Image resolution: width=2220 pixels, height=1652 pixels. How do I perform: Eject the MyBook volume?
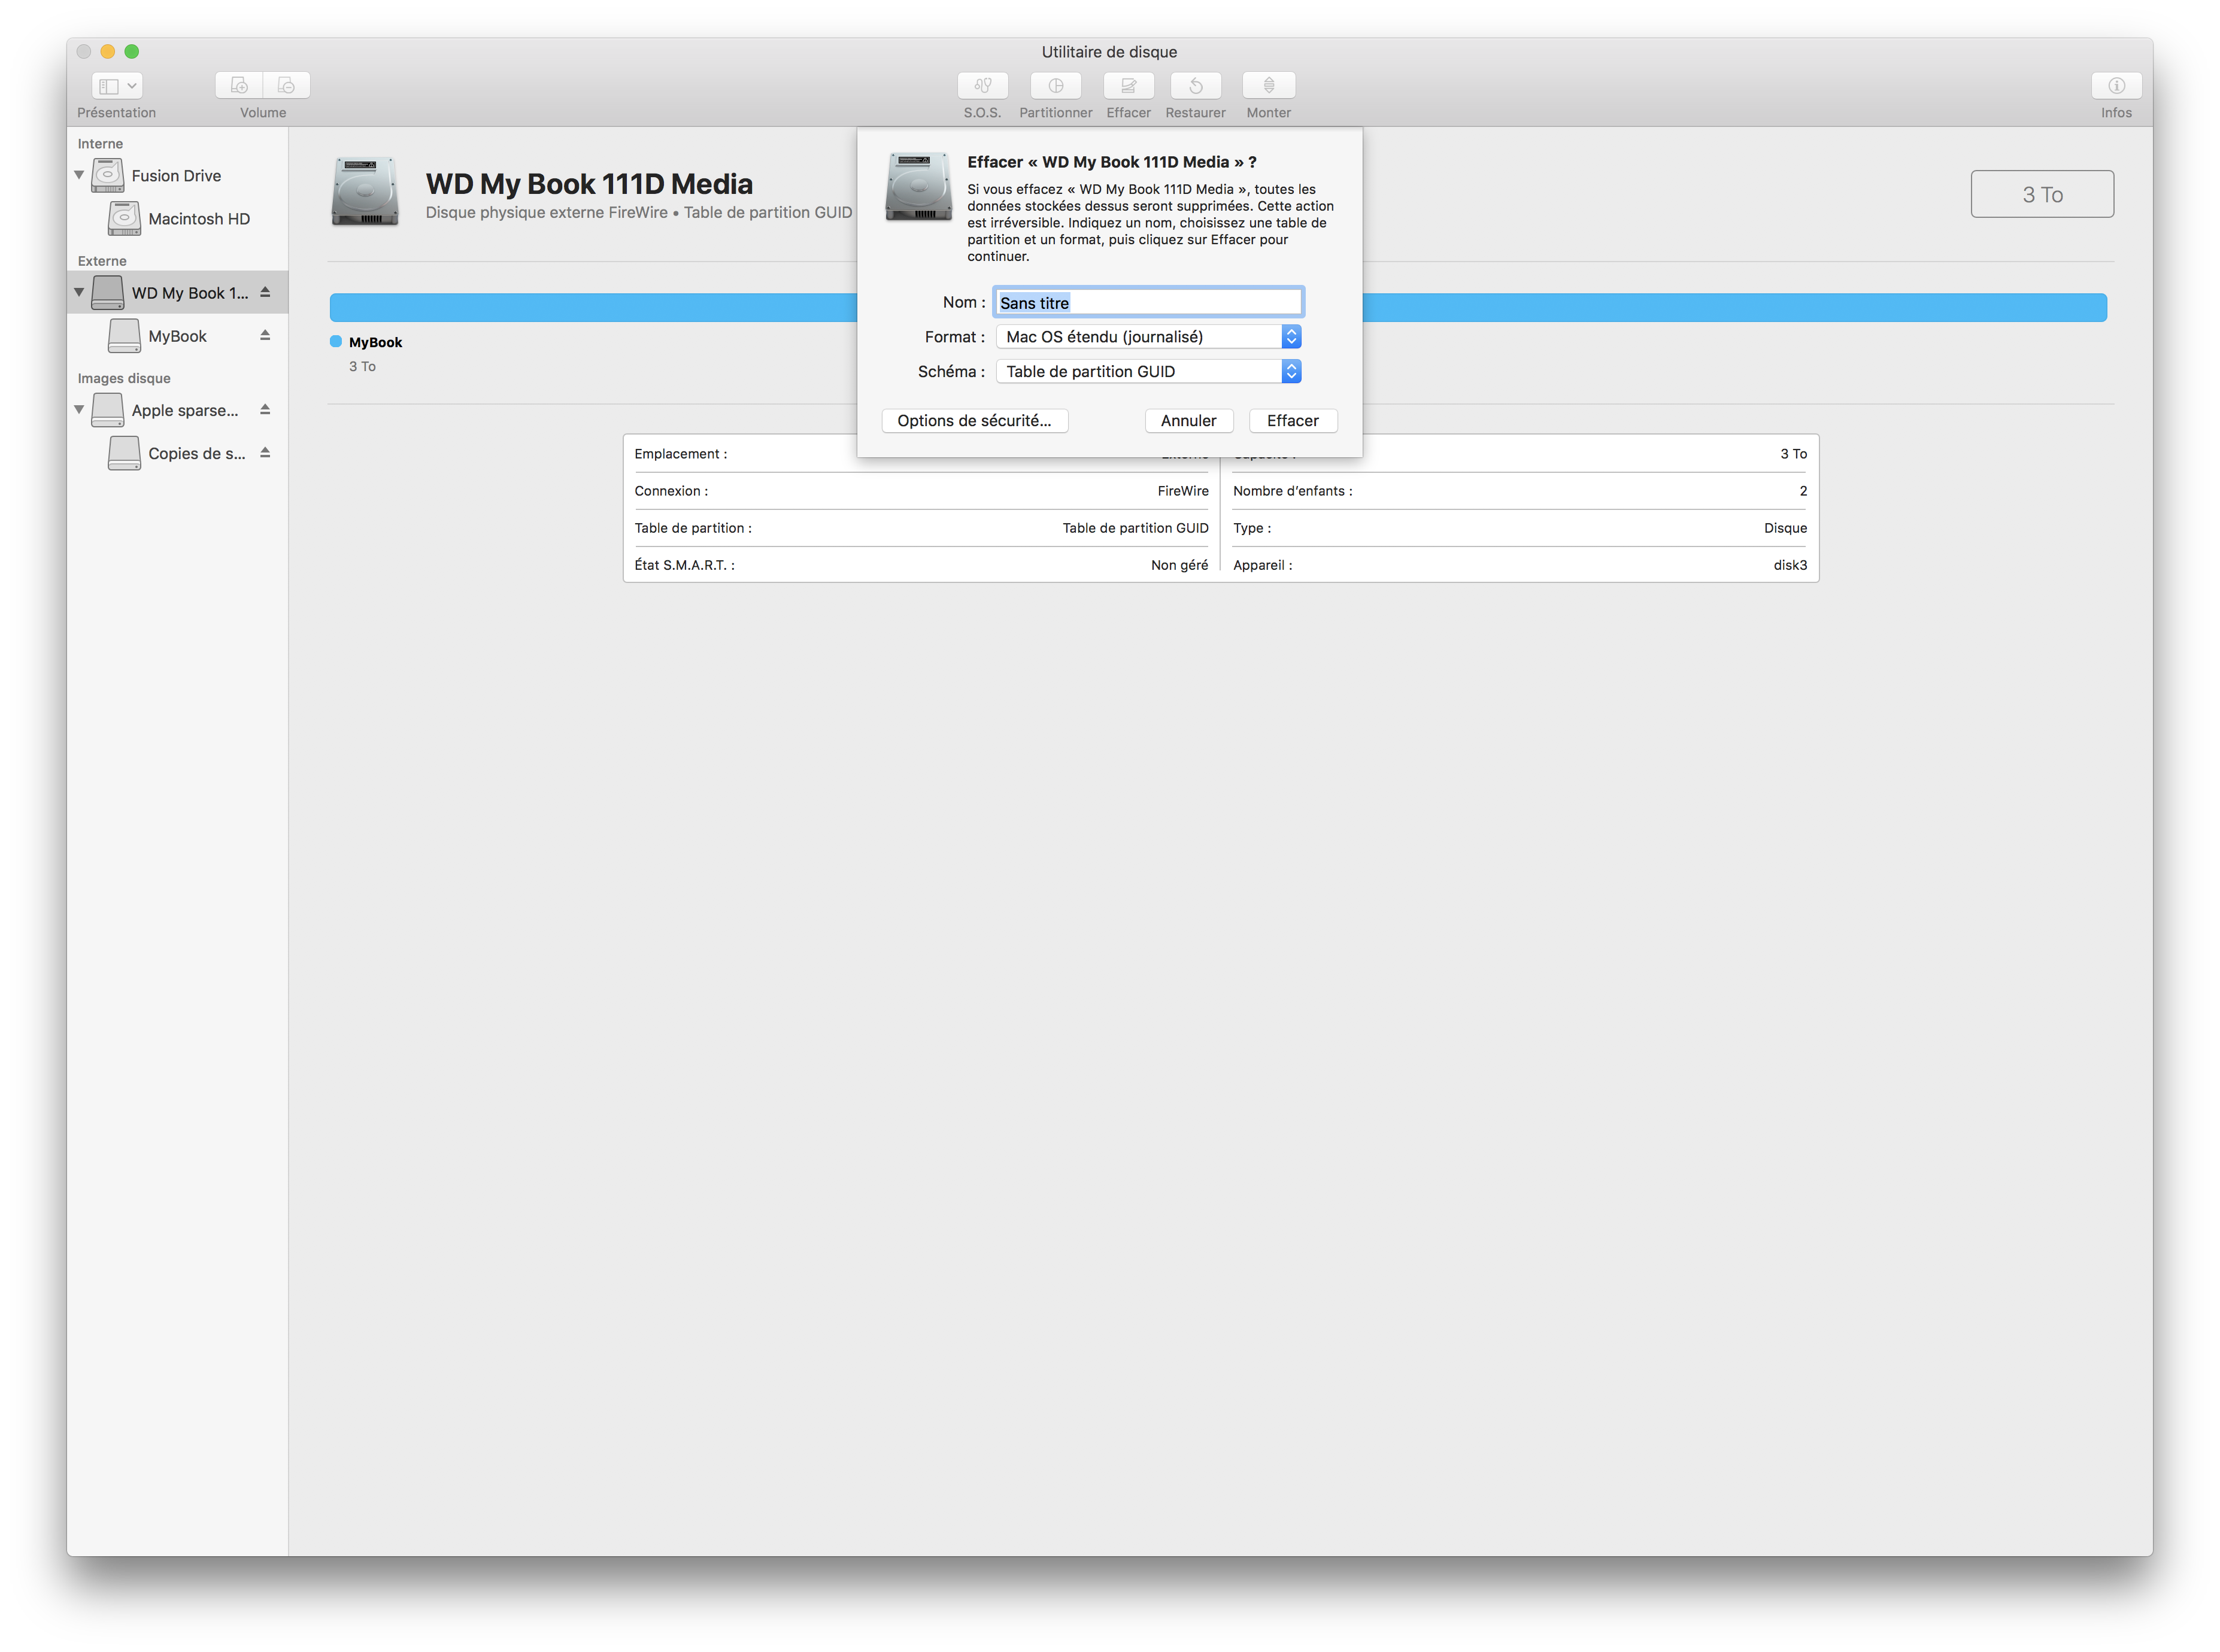pyautogui.click(x=265, y=335)
